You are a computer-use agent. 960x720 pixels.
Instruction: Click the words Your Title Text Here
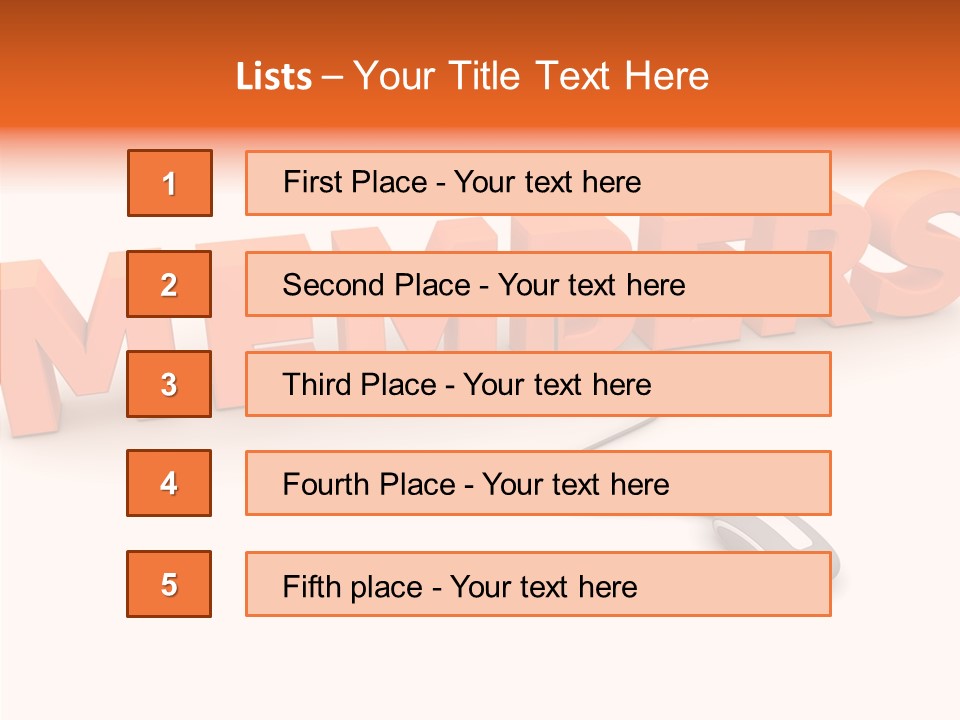point(531,76)
